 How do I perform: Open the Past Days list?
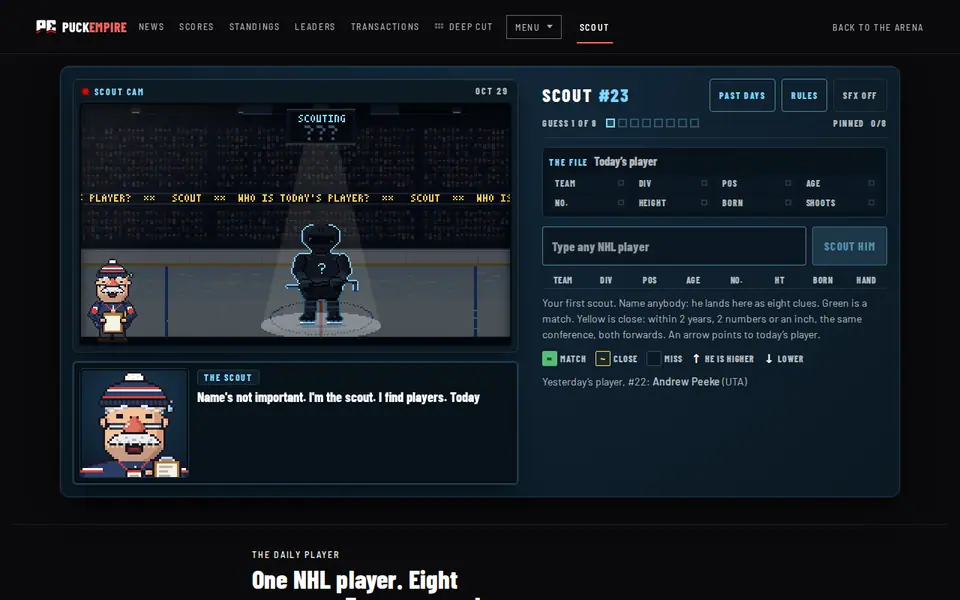tap(742, 96)
